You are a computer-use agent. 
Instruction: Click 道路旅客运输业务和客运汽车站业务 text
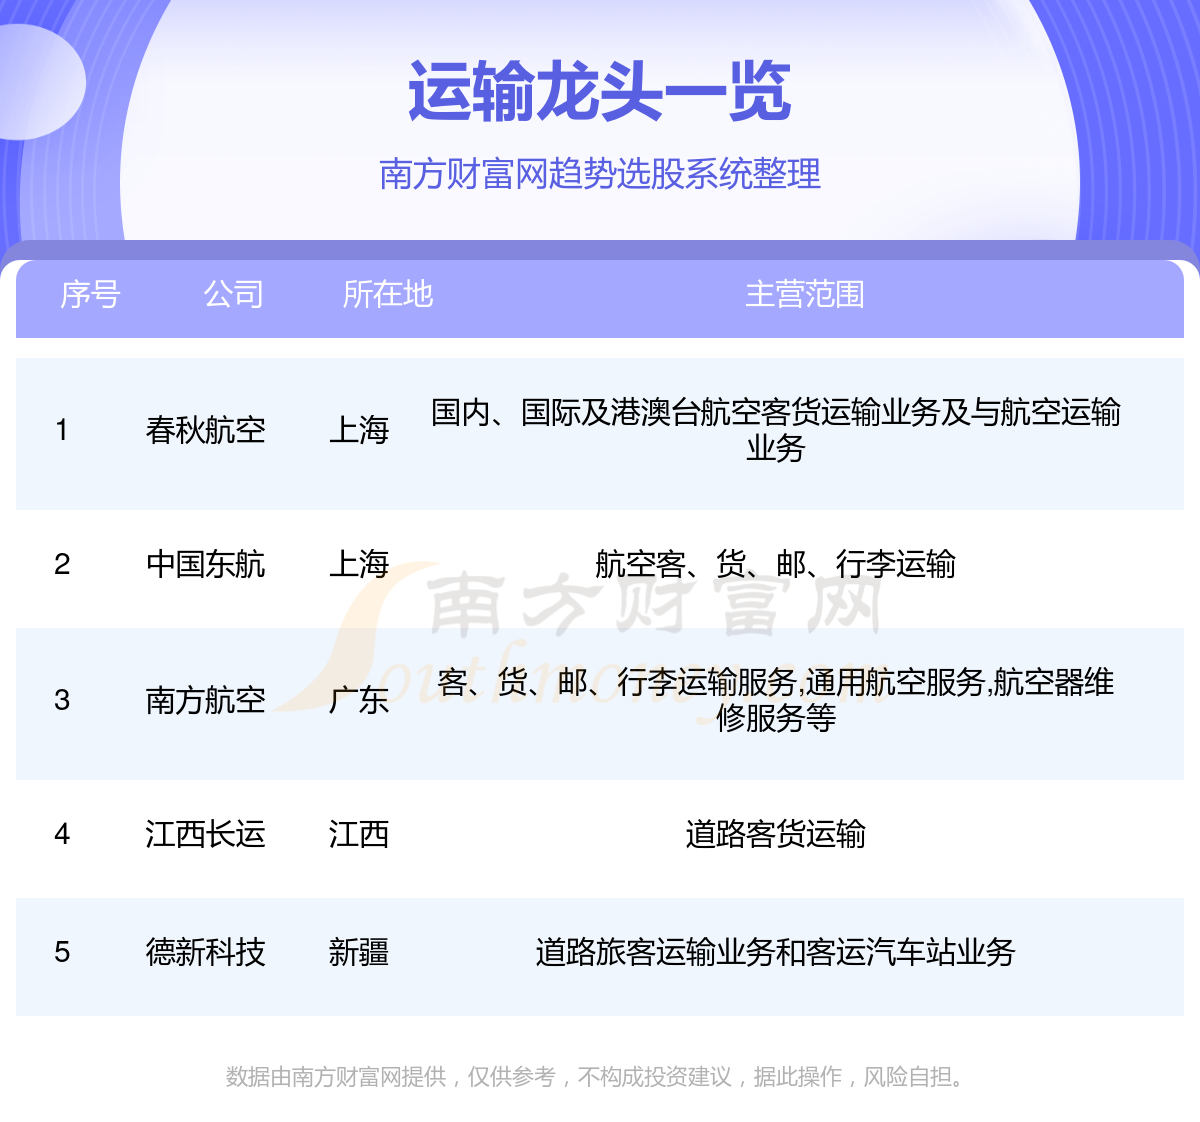(x=776, y=952)
